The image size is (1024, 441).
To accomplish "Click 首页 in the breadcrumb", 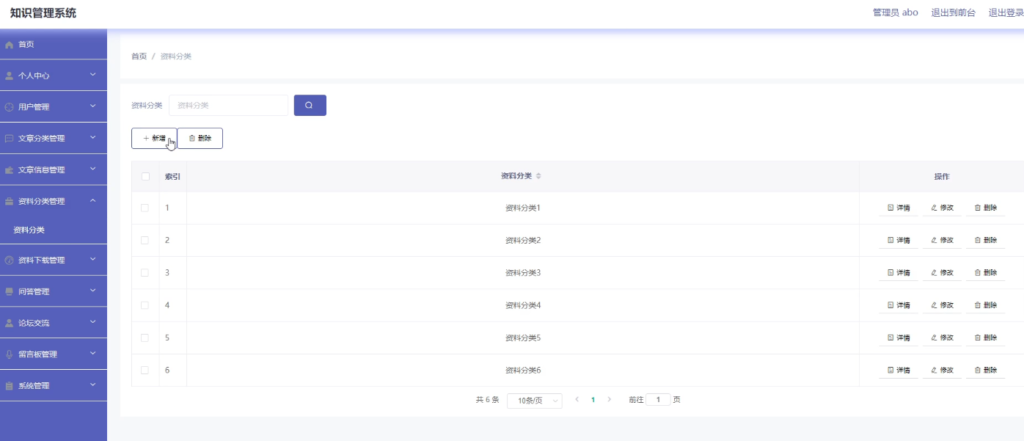I will point(139,57).
